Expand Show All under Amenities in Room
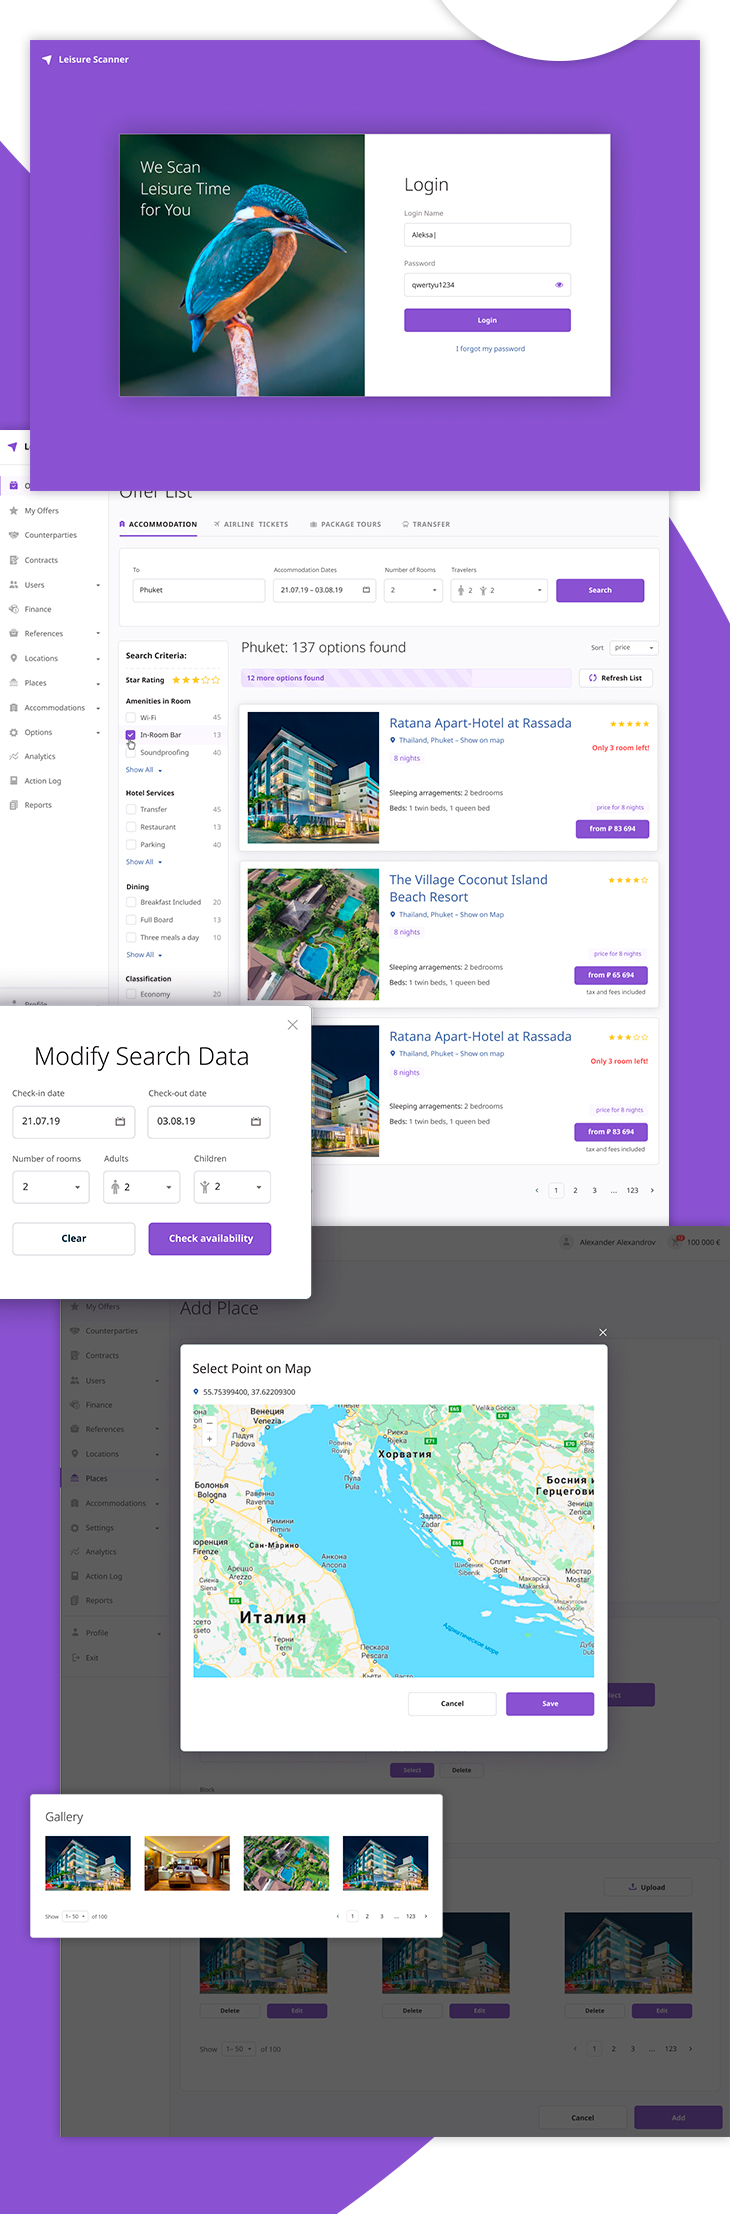730x2214 pixels. (143, 770)
